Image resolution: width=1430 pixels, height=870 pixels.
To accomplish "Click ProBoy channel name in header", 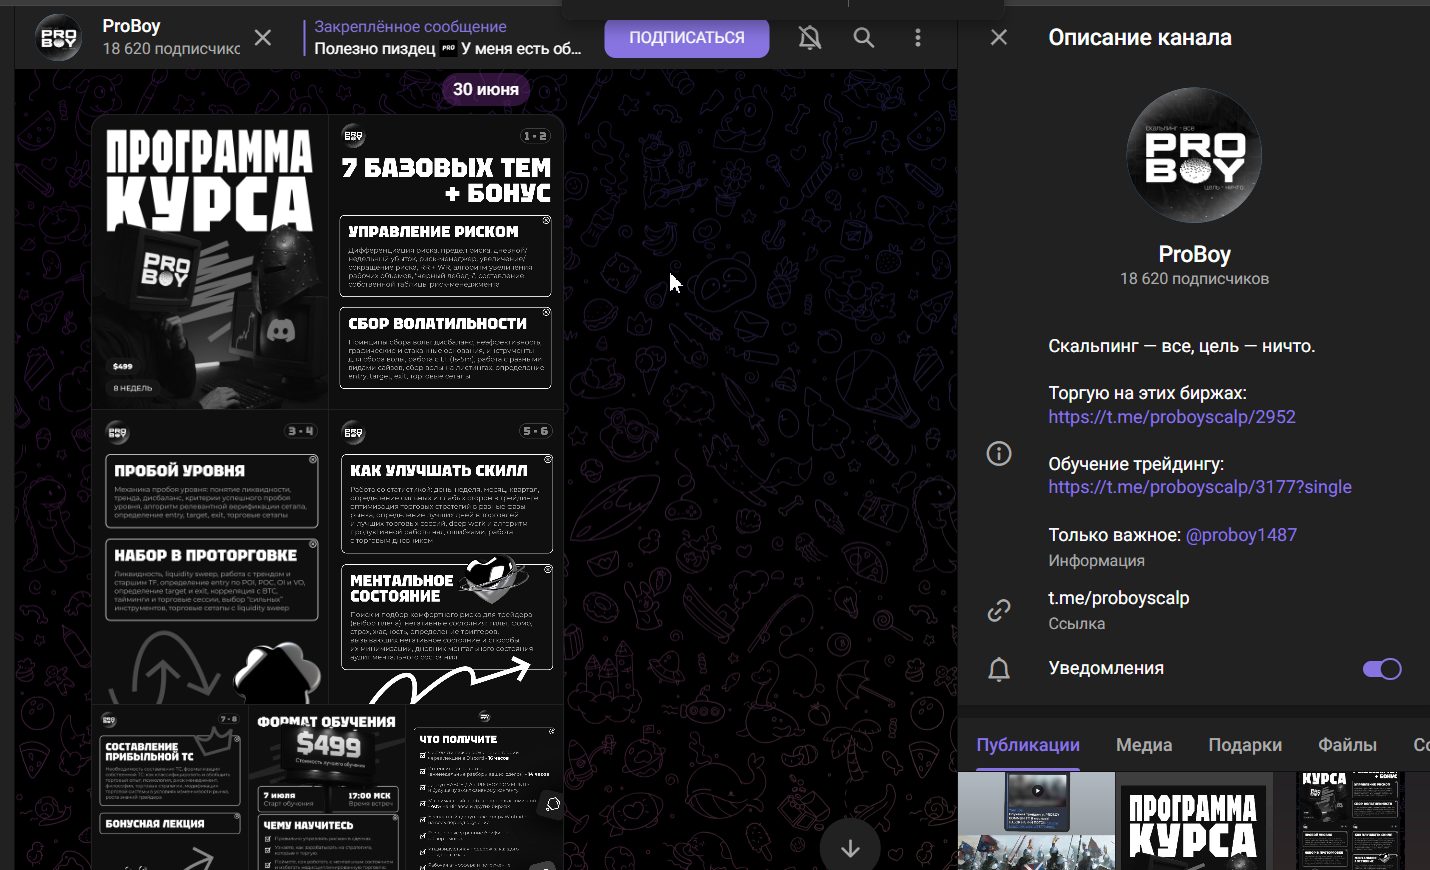I will click(x=131, y=26).
